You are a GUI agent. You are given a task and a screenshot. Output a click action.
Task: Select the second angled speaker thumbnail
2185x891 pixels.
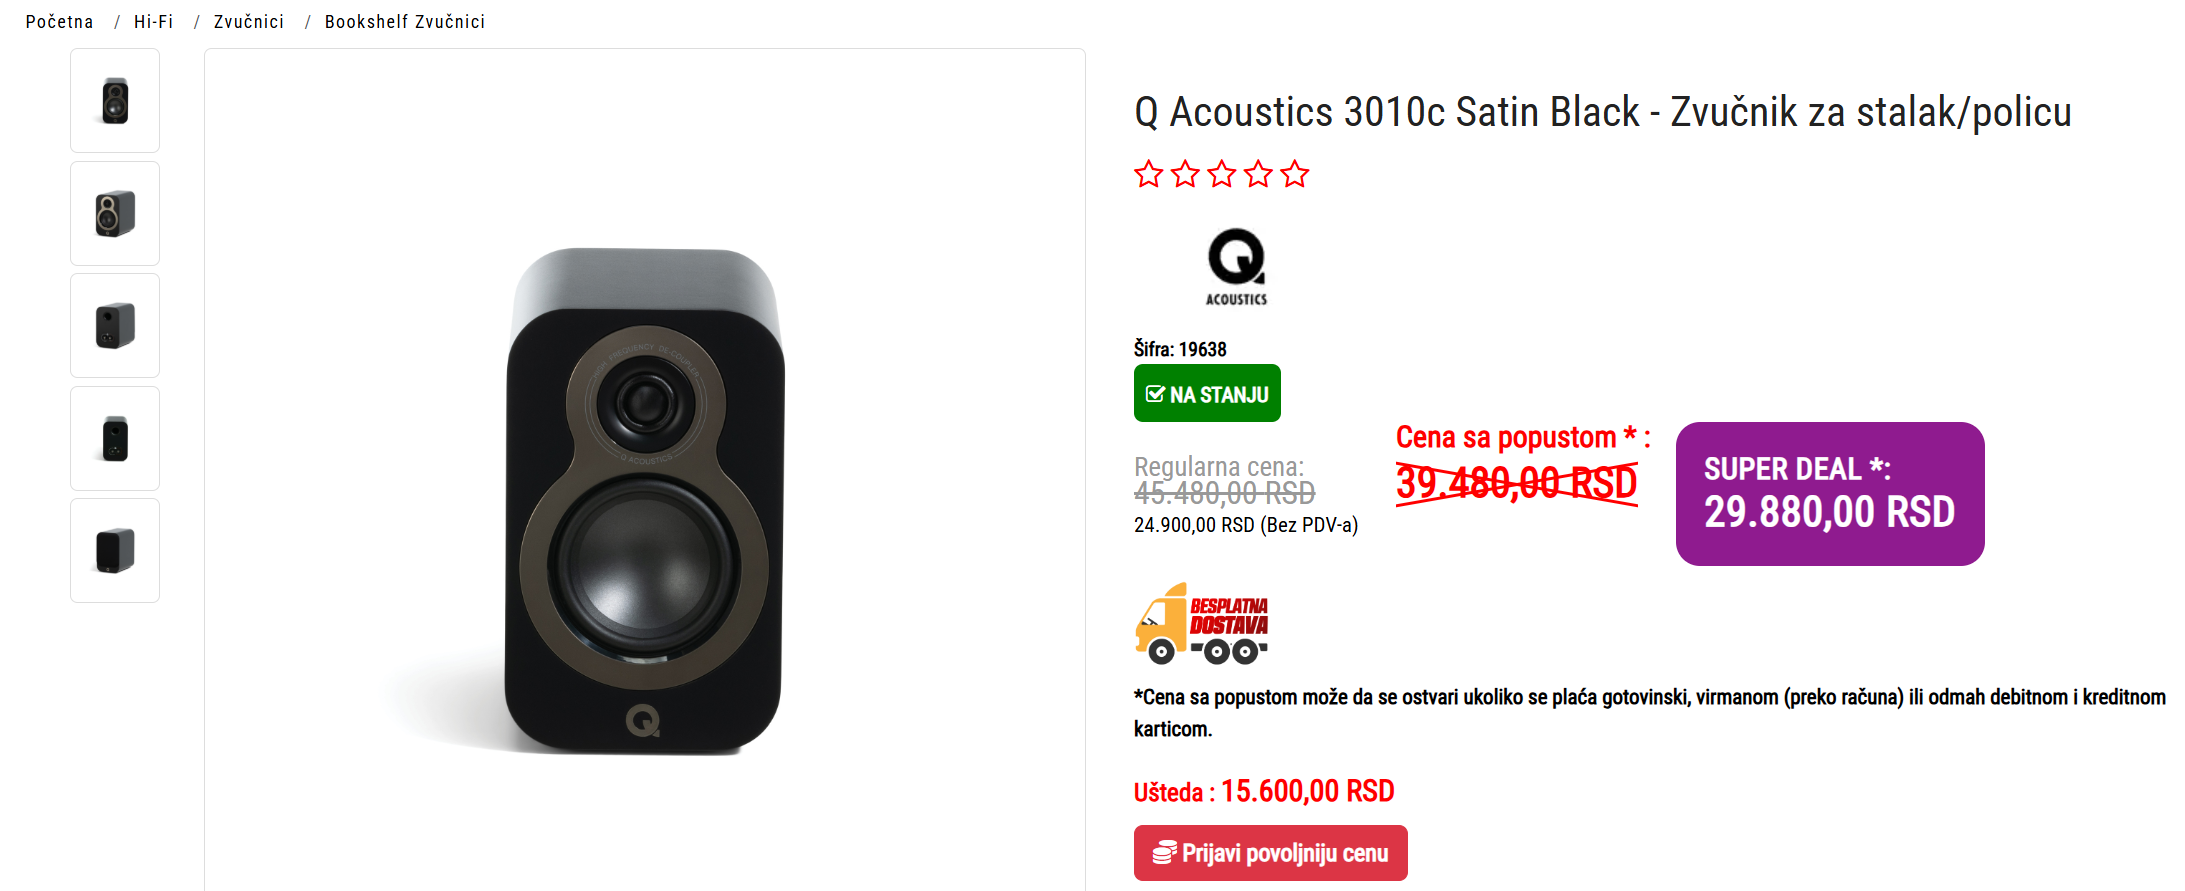coord(115,214)
